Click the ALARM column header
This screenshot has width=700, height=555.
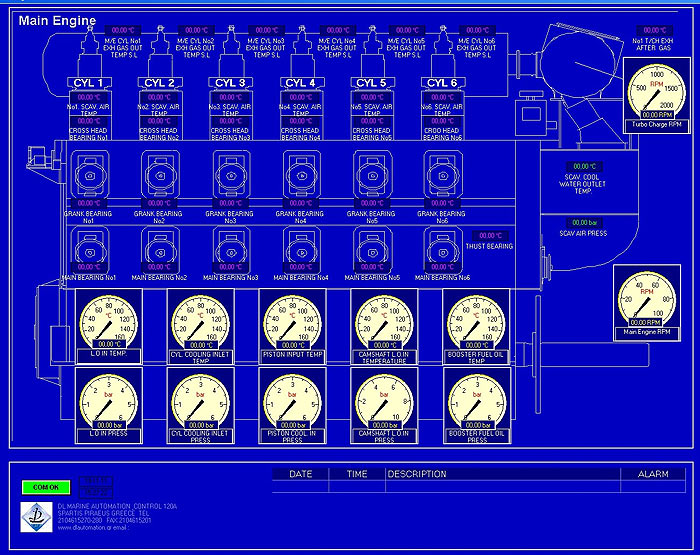653,474
